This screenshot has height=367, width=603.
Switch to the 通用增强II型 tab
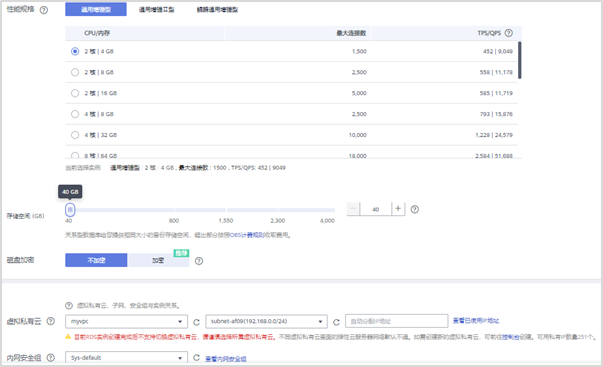coord(157,10)
